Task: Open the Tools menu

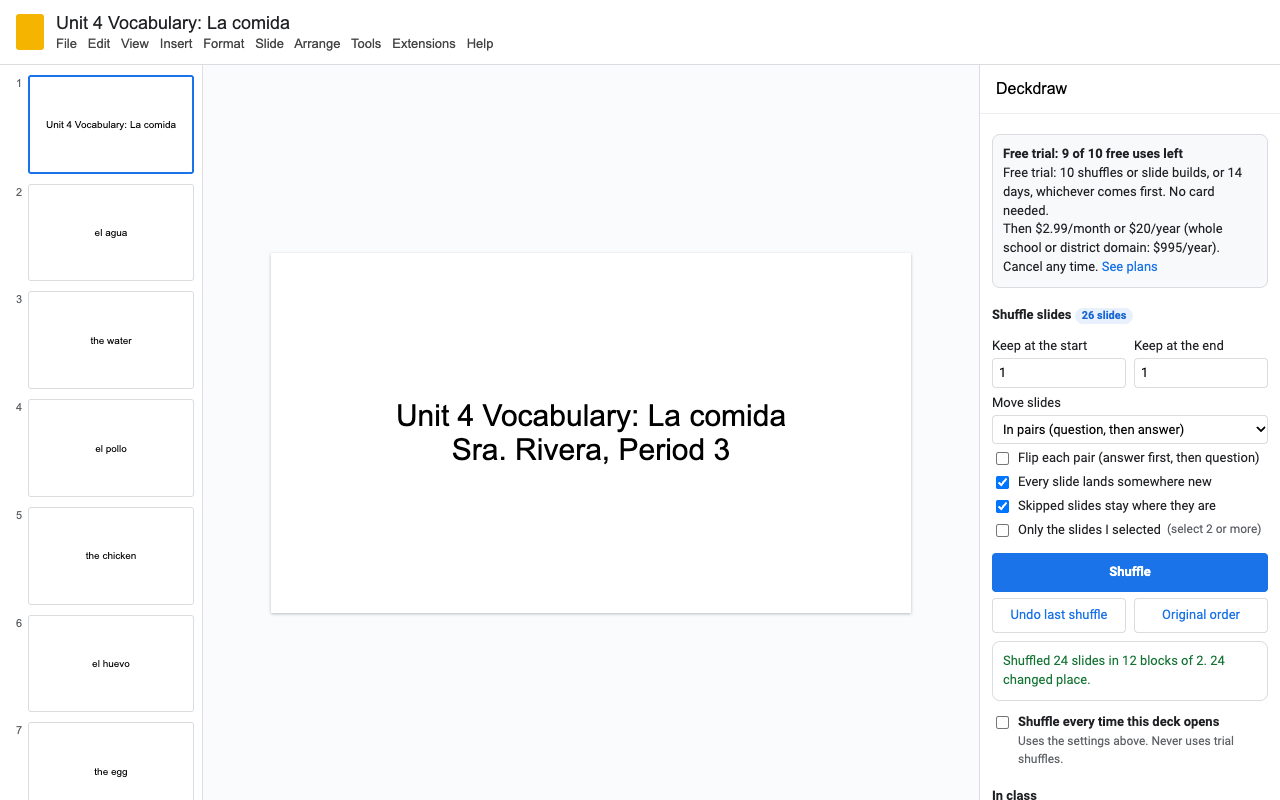Action: 366,44
